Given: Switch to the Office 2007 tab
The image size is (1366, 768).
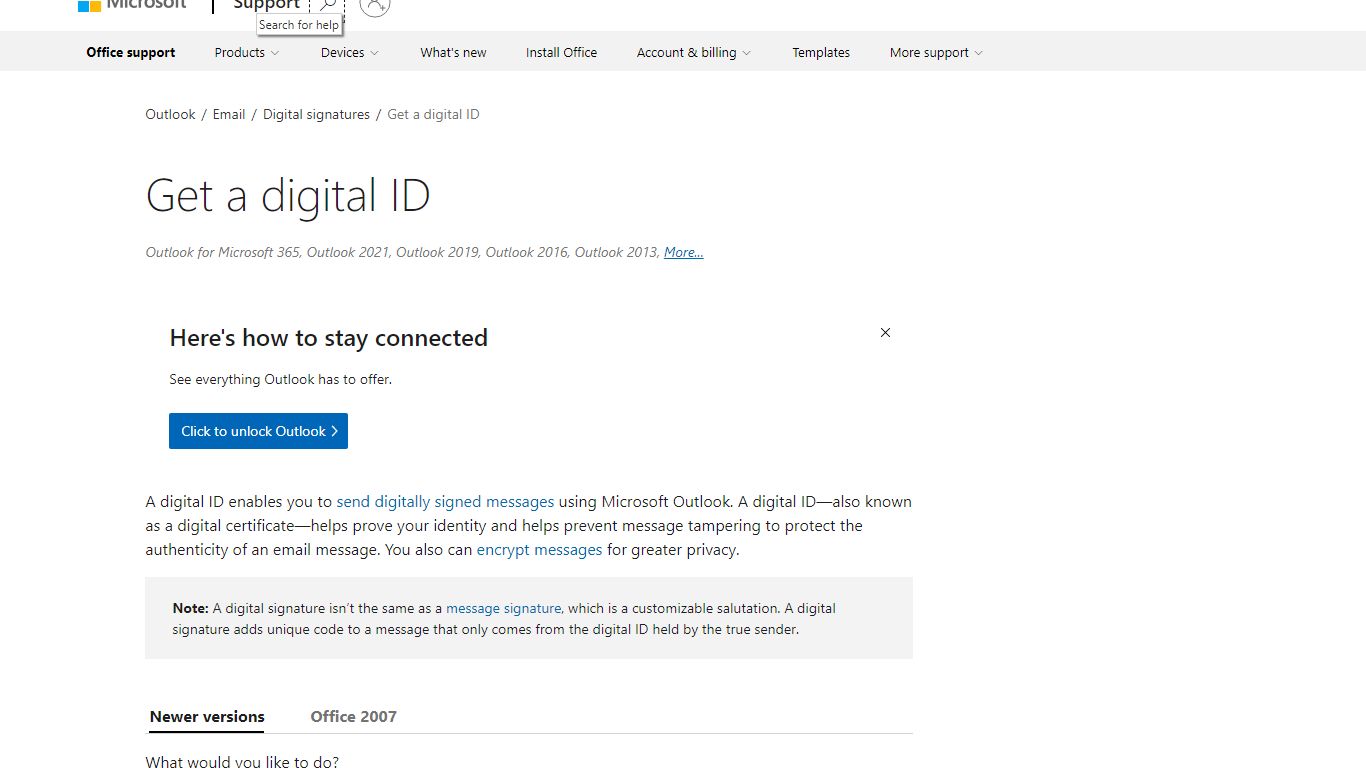Looking at the screenshot, I should click(353, 716).
